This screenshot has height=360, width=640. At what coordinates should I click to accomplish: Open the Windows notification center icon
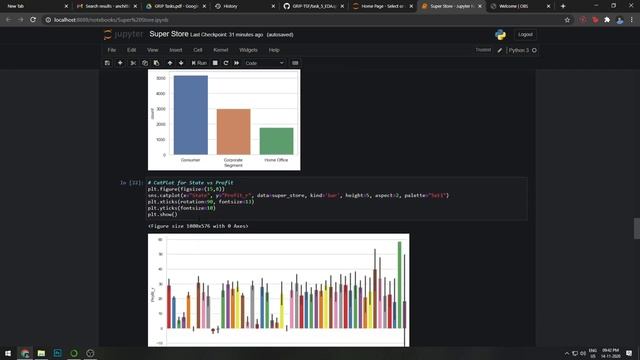629,353
